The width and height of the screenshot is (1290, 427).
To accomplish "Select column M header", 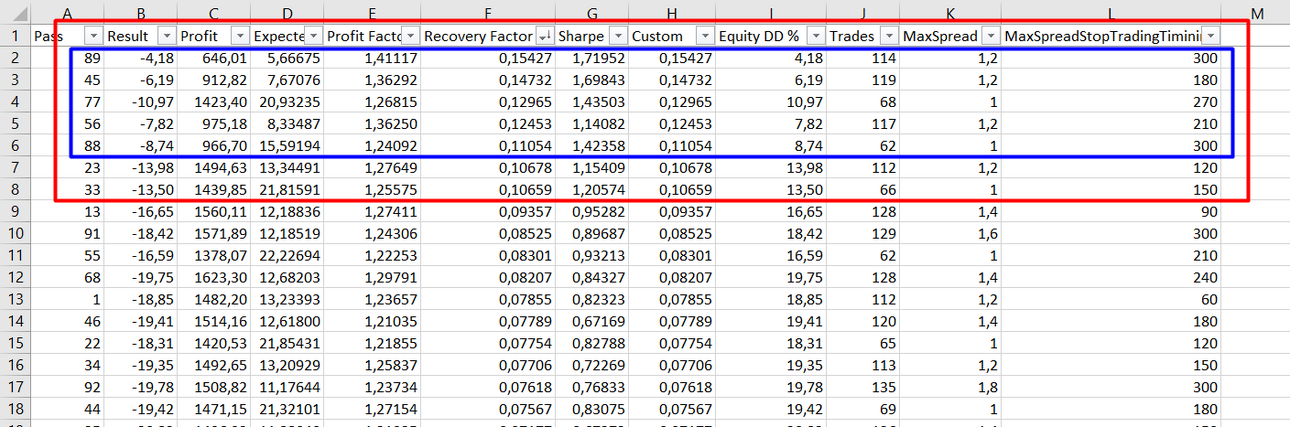I will 1256,13.
